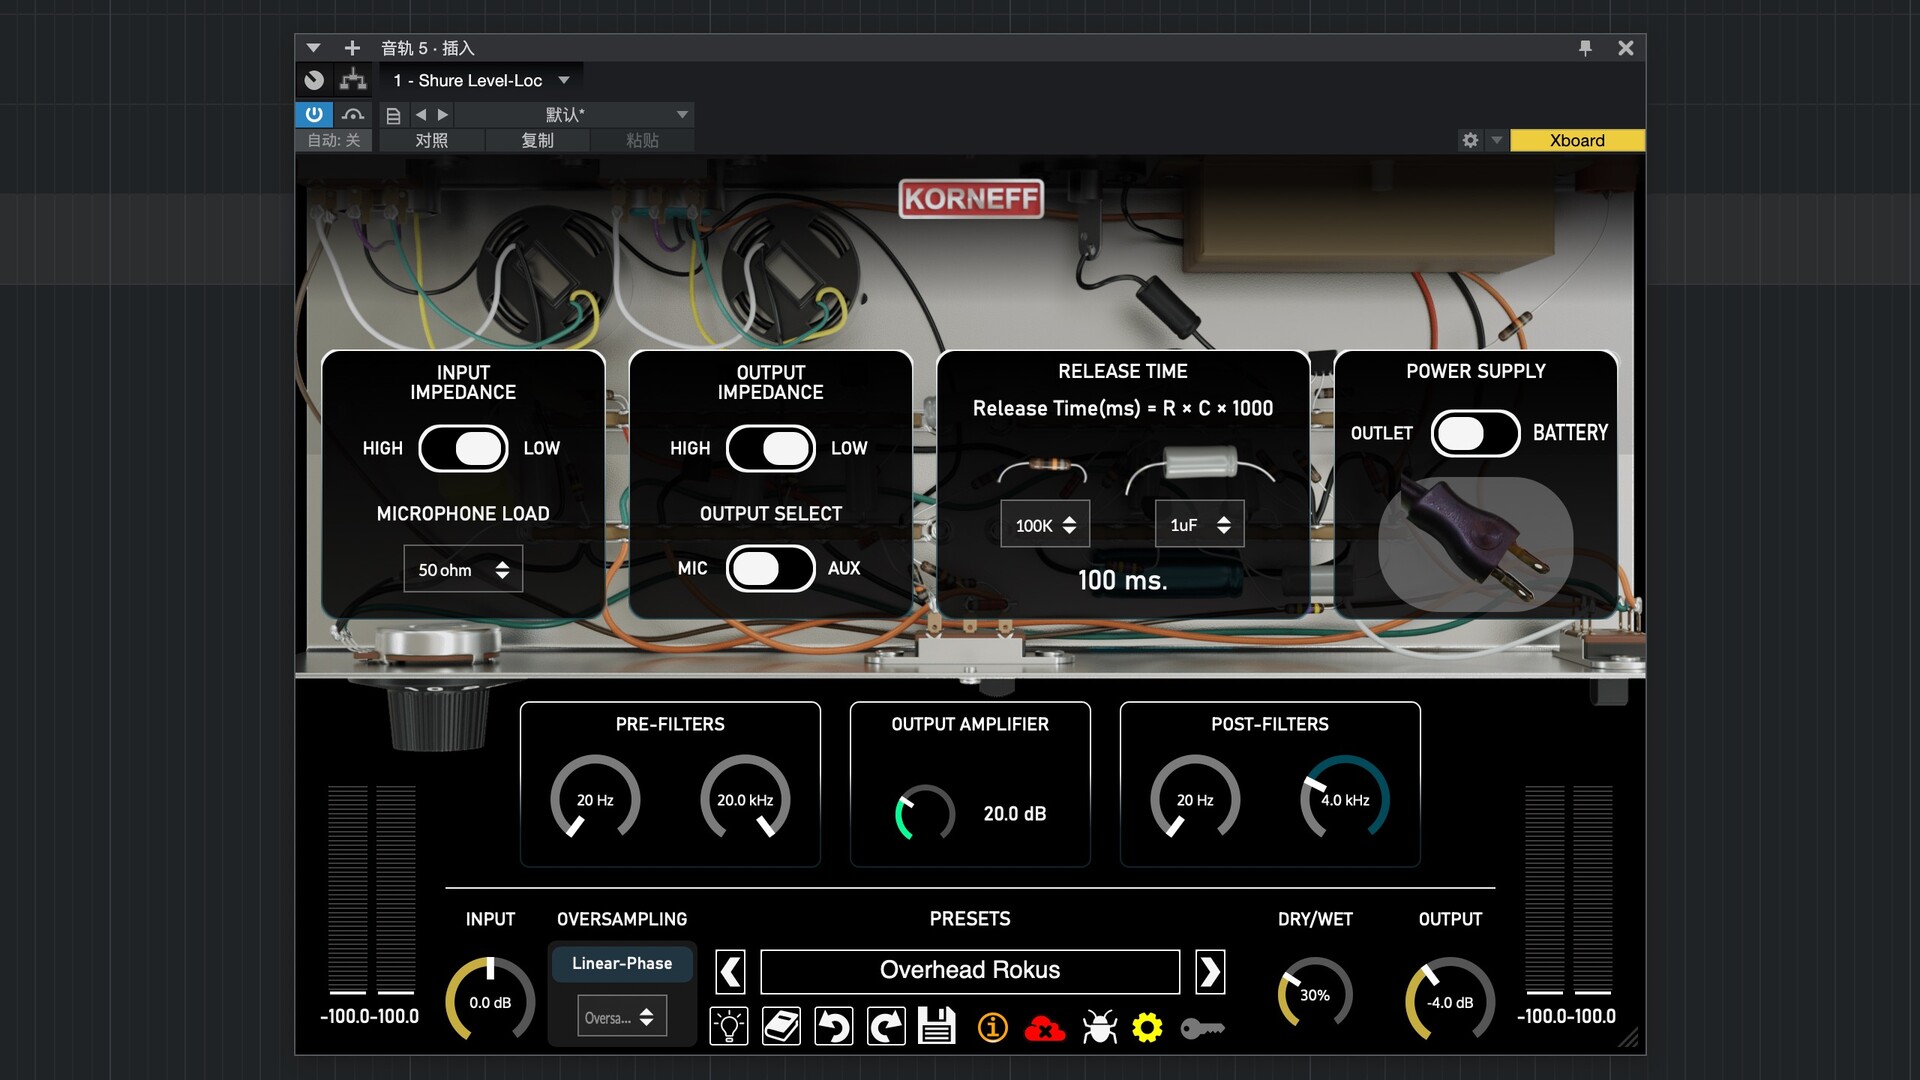Click the 复制 copy tab

pyautogui.click(x=537, y=140)
